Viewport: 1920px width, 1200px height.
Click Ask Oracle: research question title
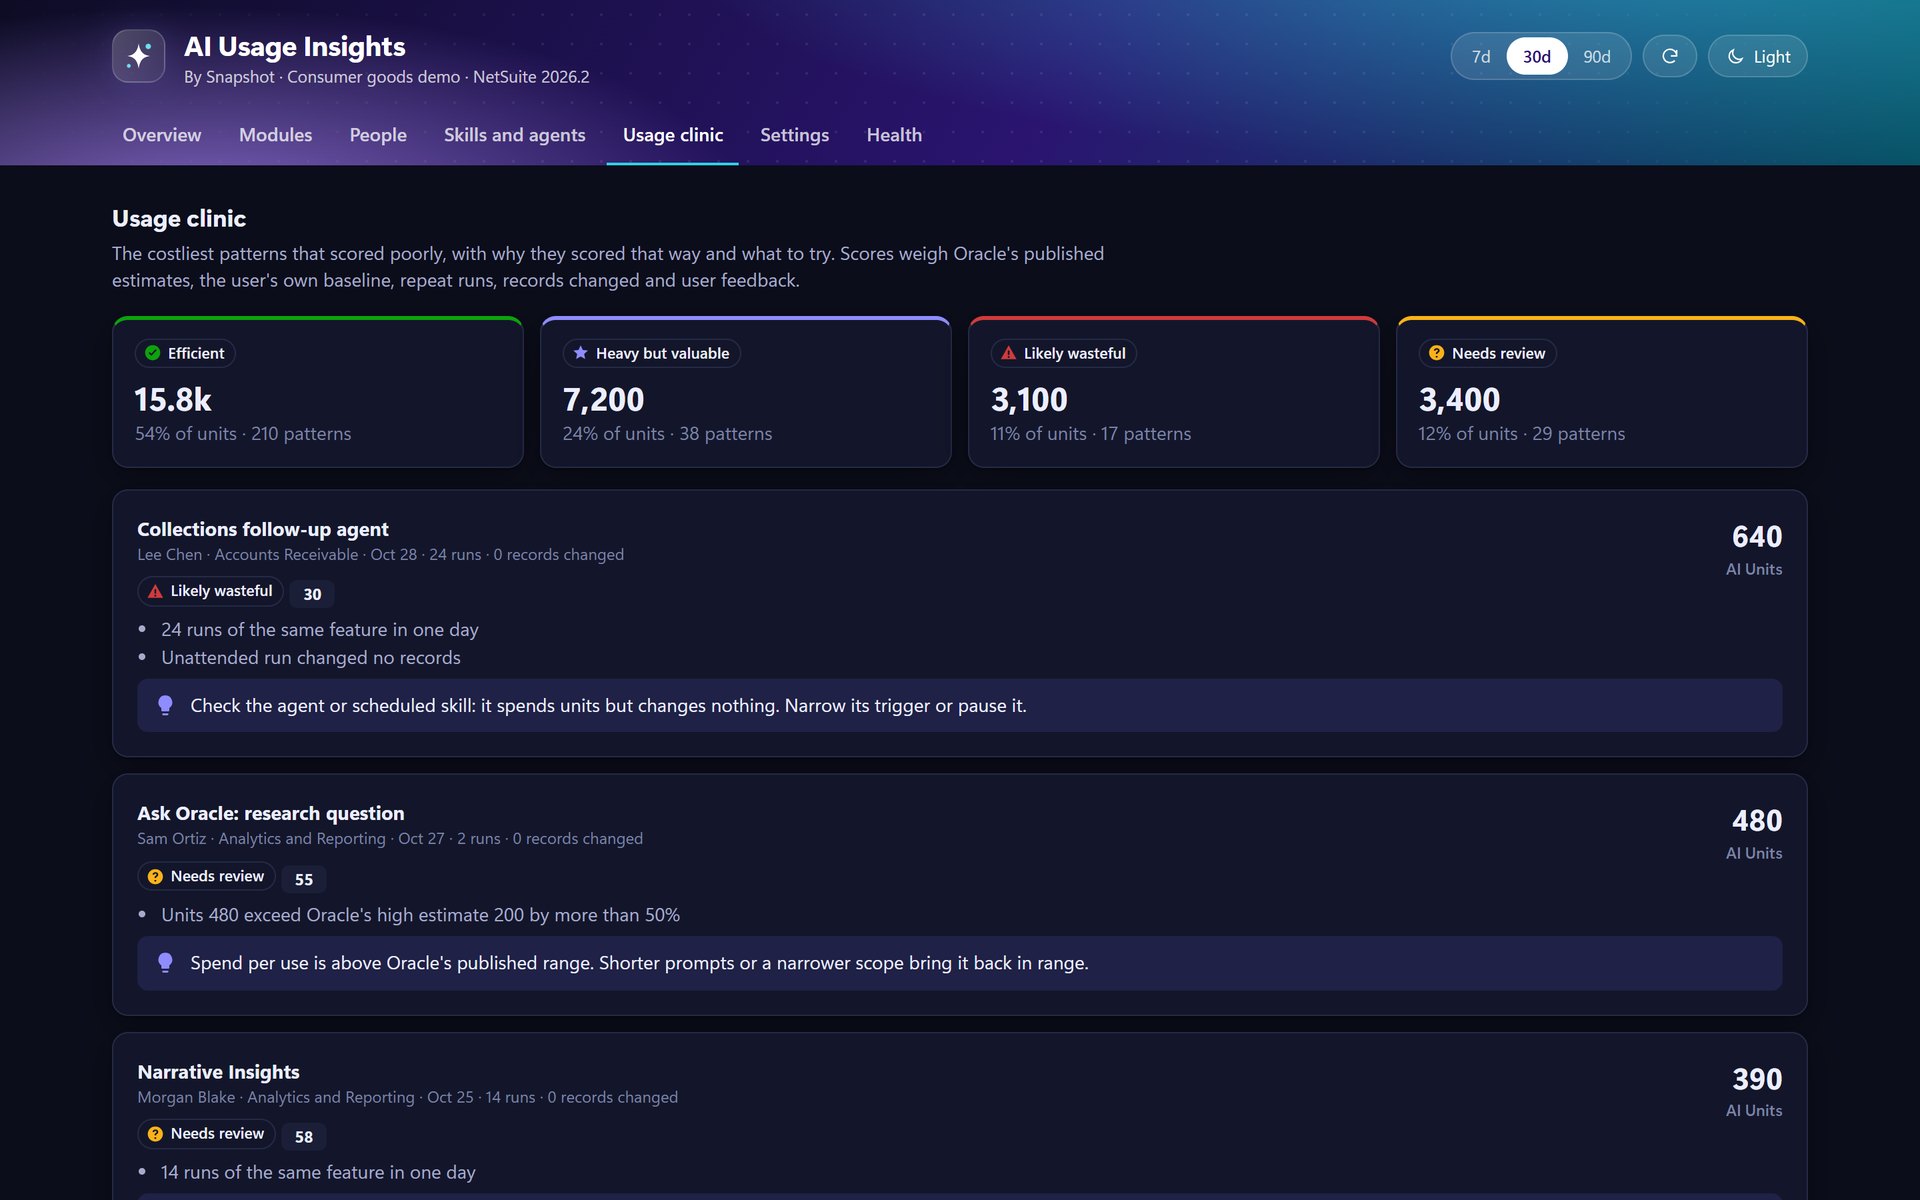click(270, 813)
